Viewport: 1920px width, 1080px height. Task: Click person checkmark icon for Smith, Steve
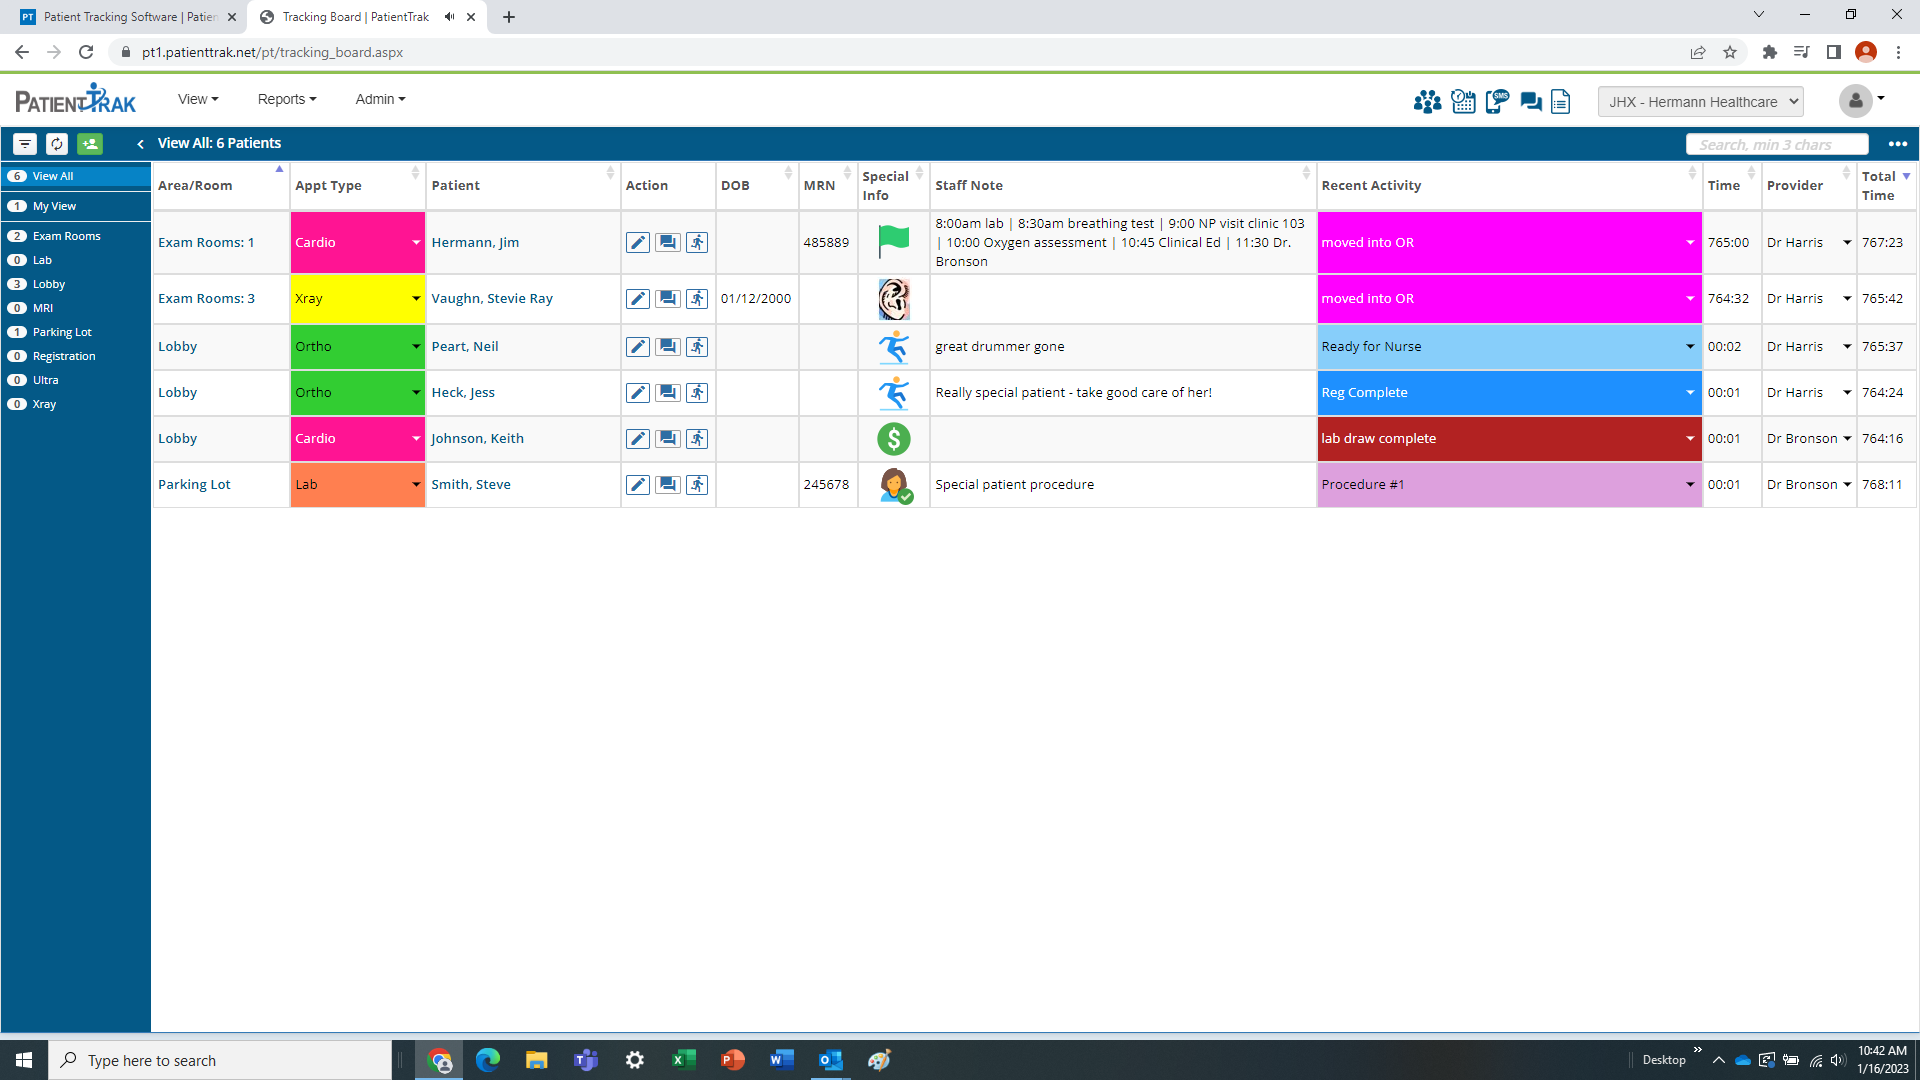[895, 485]
